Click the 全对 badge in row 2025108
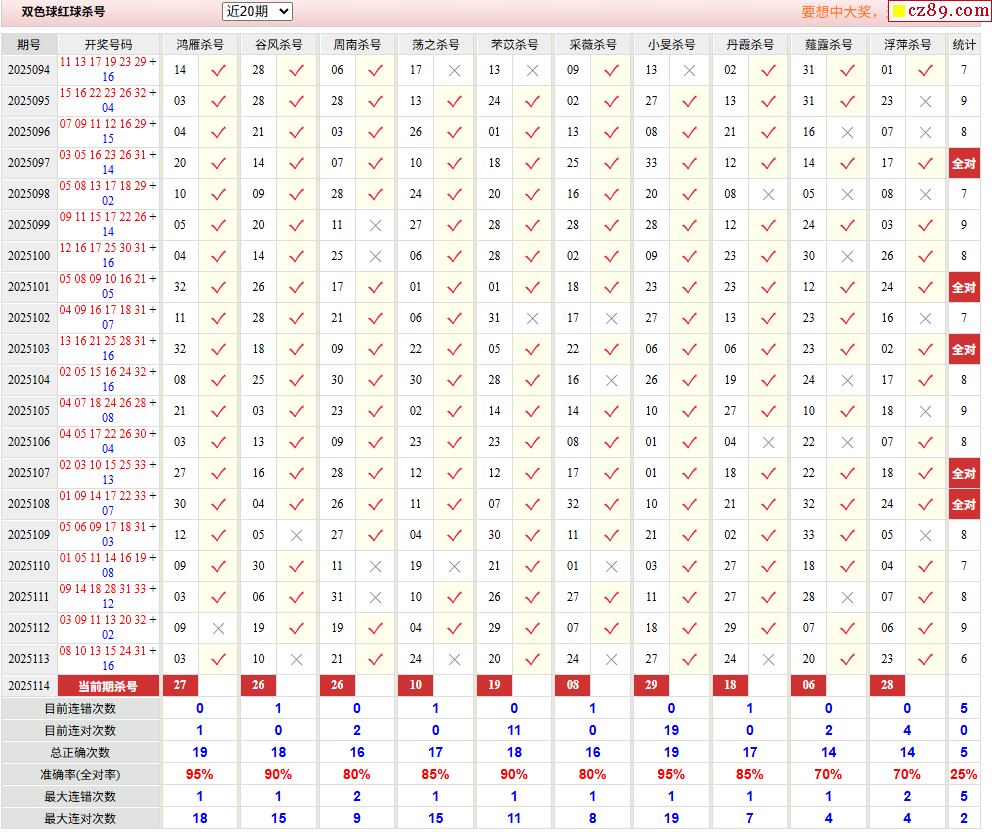Screen dimensions: 992x832 pos(963,504)
